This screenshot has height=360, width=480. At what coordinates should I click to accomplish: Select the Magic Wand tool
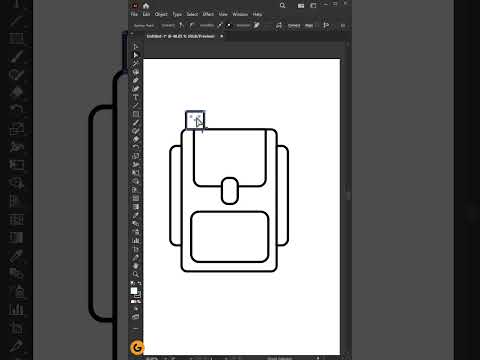tap(136, 63)
